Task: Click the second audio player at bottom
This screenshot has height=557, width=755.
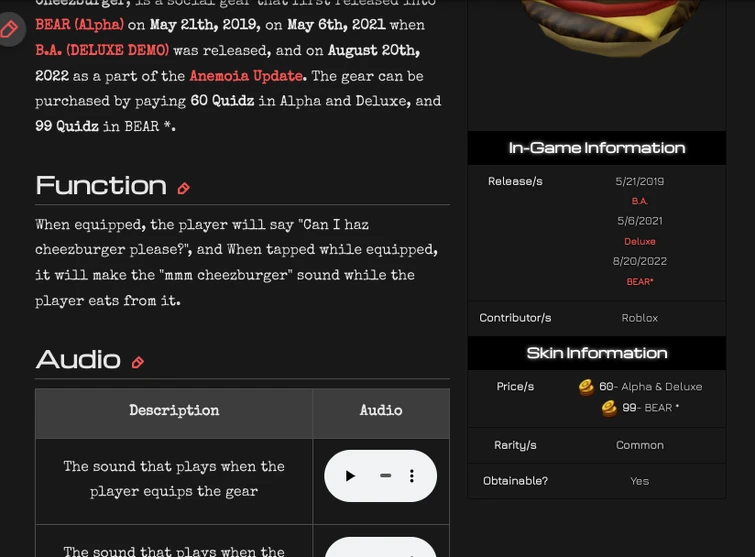Action: coord(380,549)
